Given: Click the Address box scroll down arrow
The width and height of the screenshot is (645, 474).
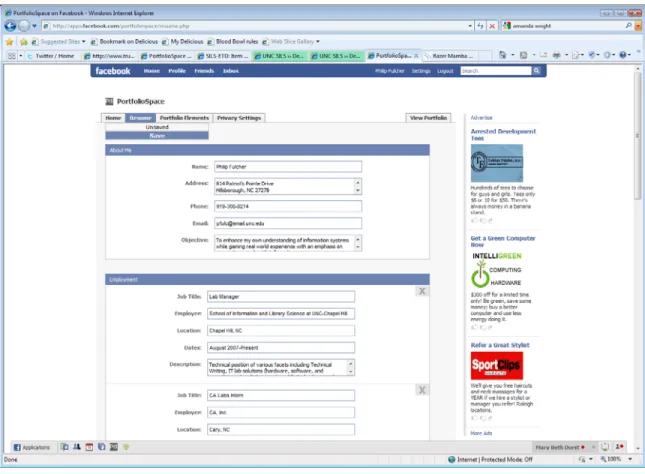Looking at the screenshot, I should [x=357, y=190].
